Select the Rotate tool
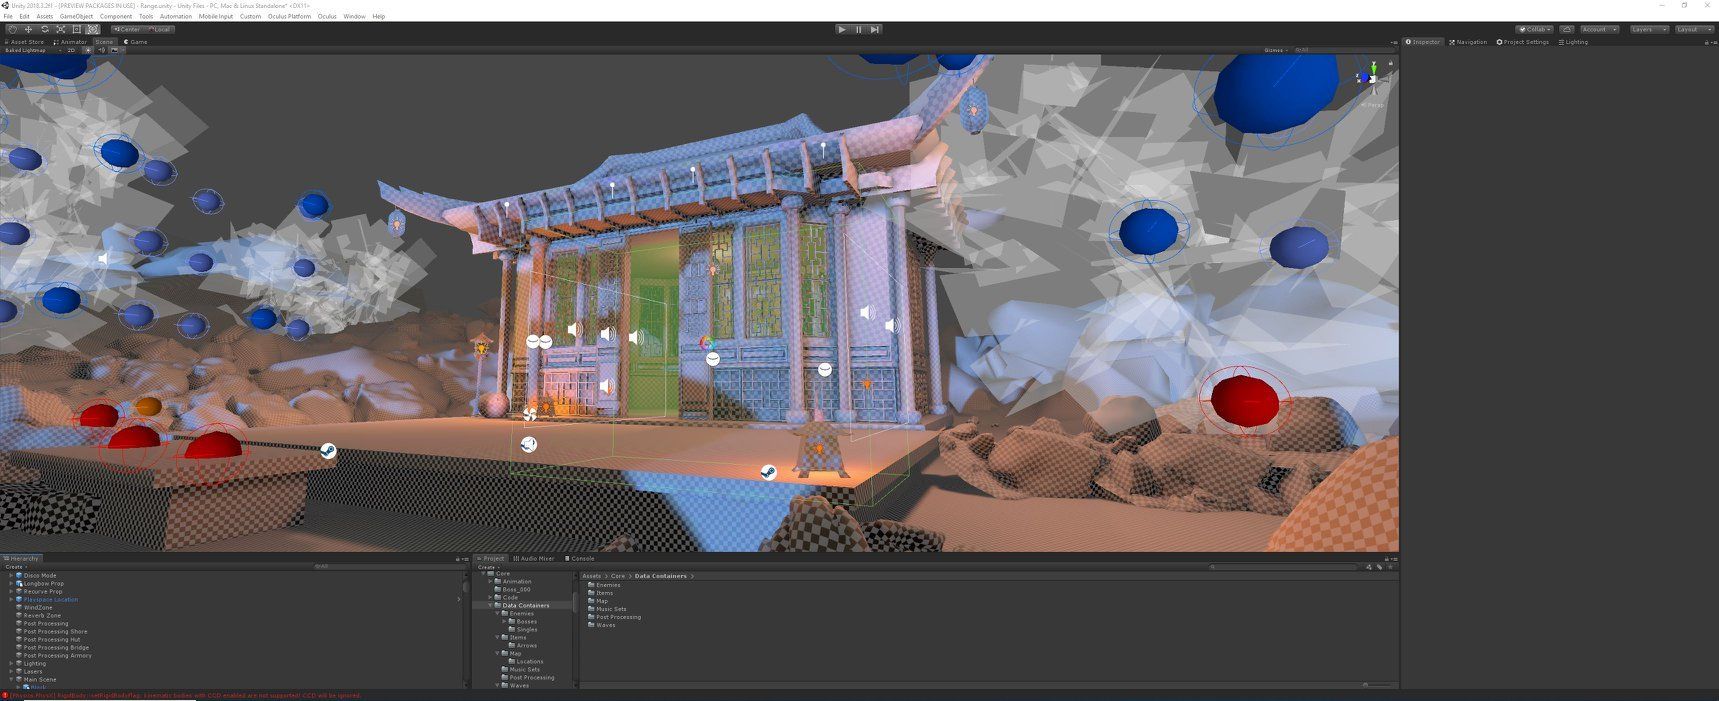This screenshot has width=1719, height=701. click(44, 29)
